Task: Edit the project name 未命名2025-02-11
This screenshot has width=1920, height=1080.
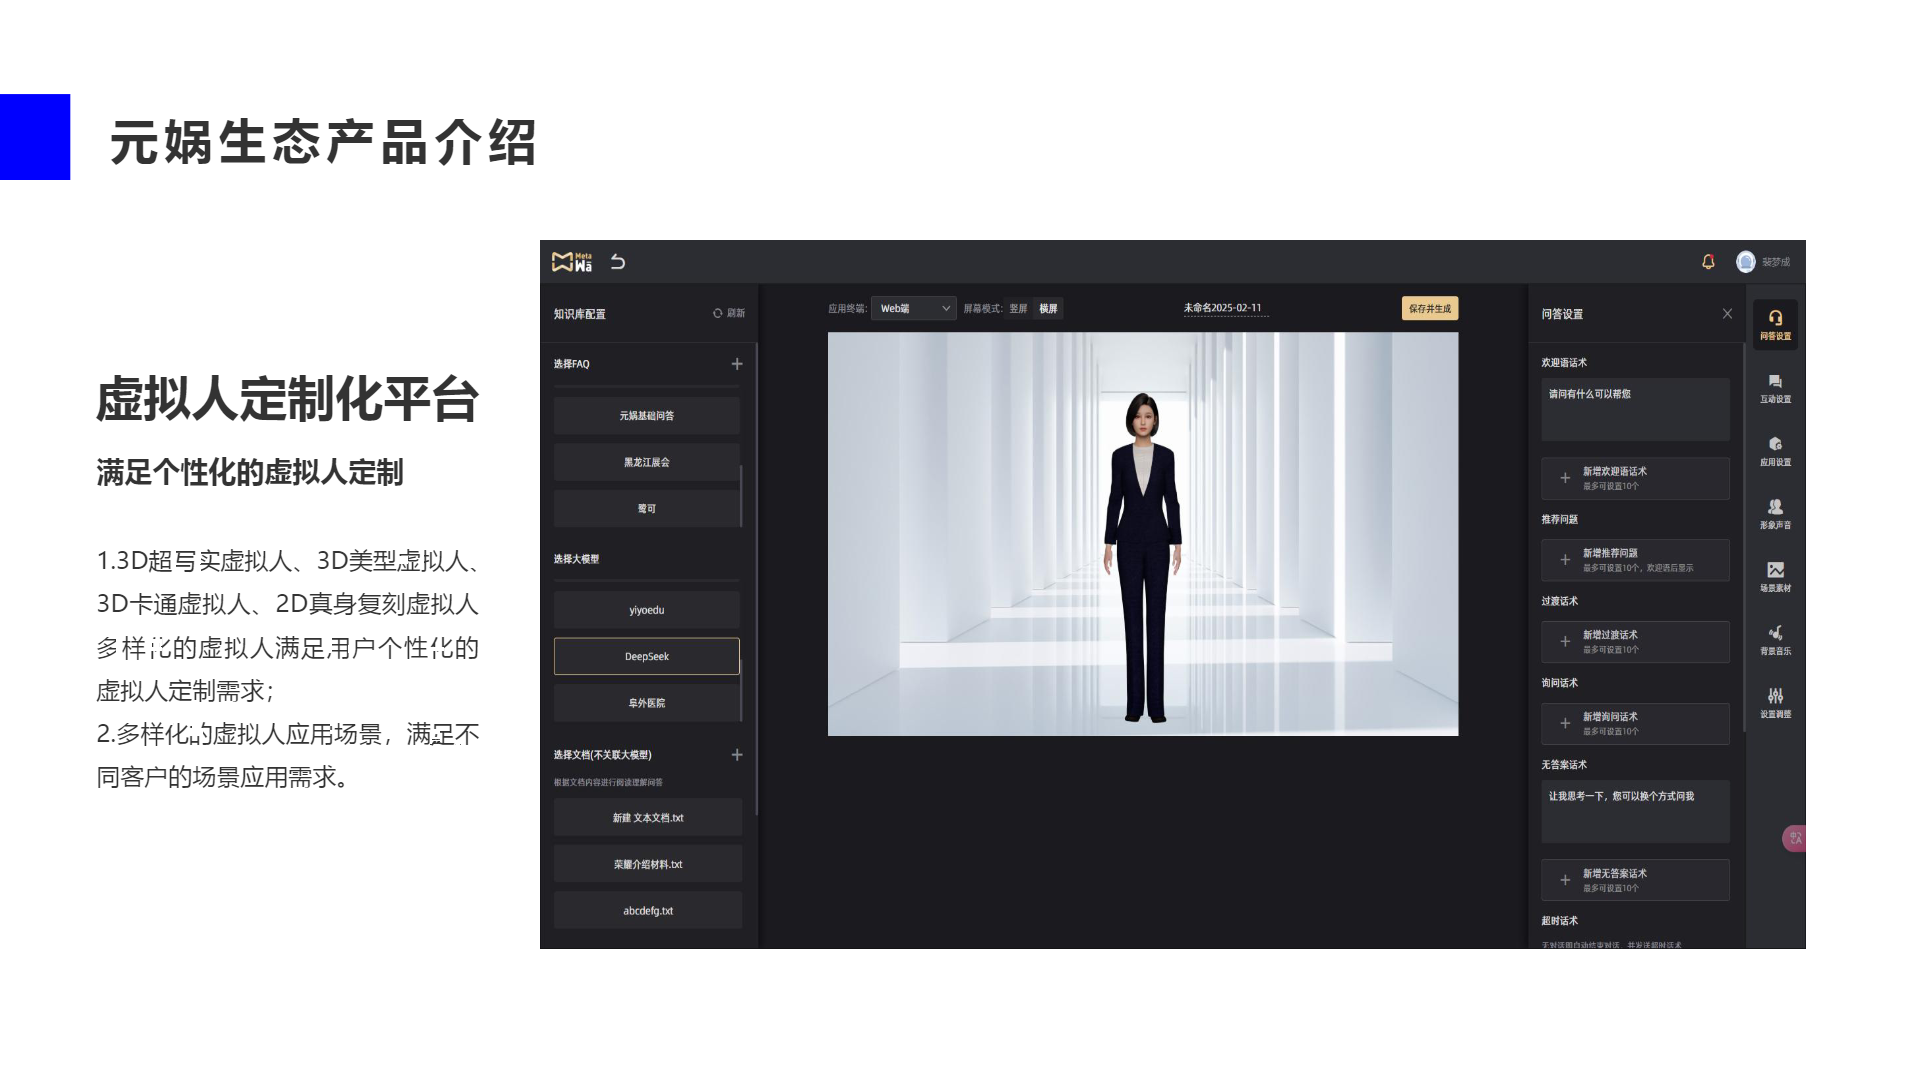Action: [x=1226, y=308]
